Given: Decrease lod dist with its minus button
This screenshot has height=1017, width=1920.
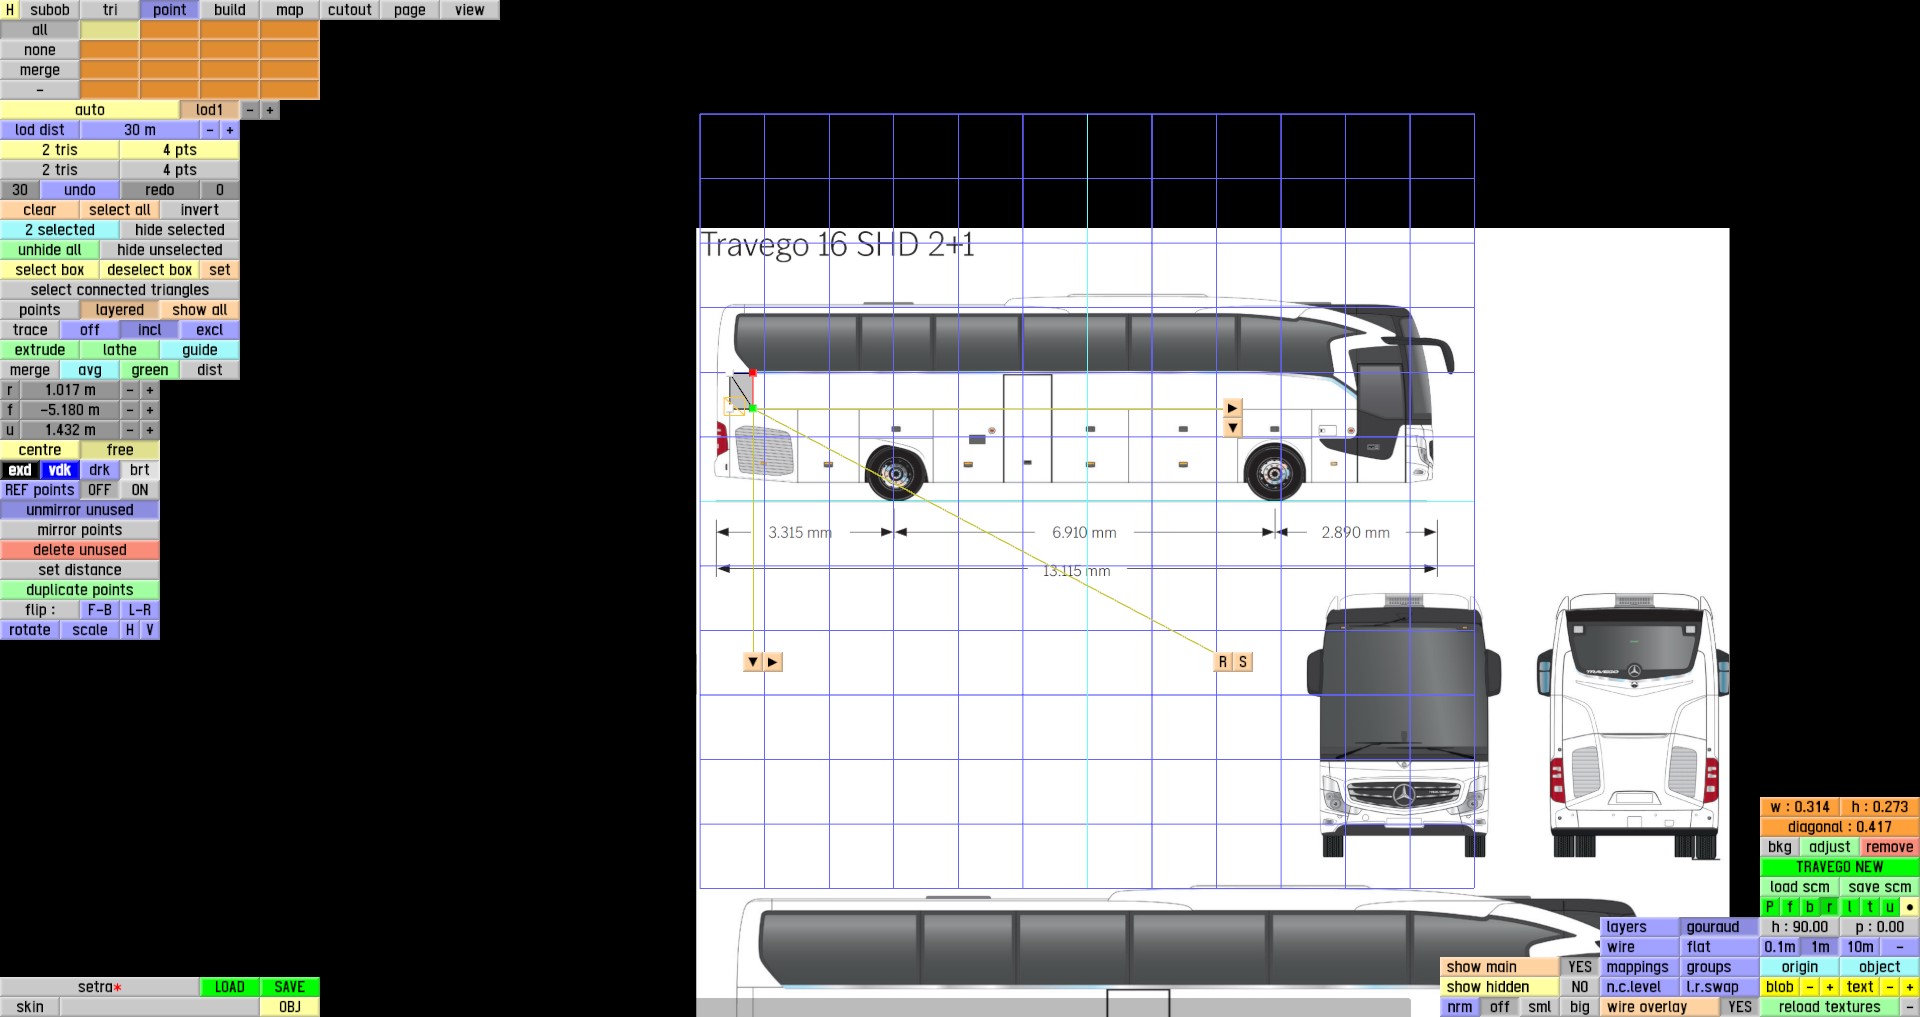Looking at the screenshot, I should [x=210, y=130].
